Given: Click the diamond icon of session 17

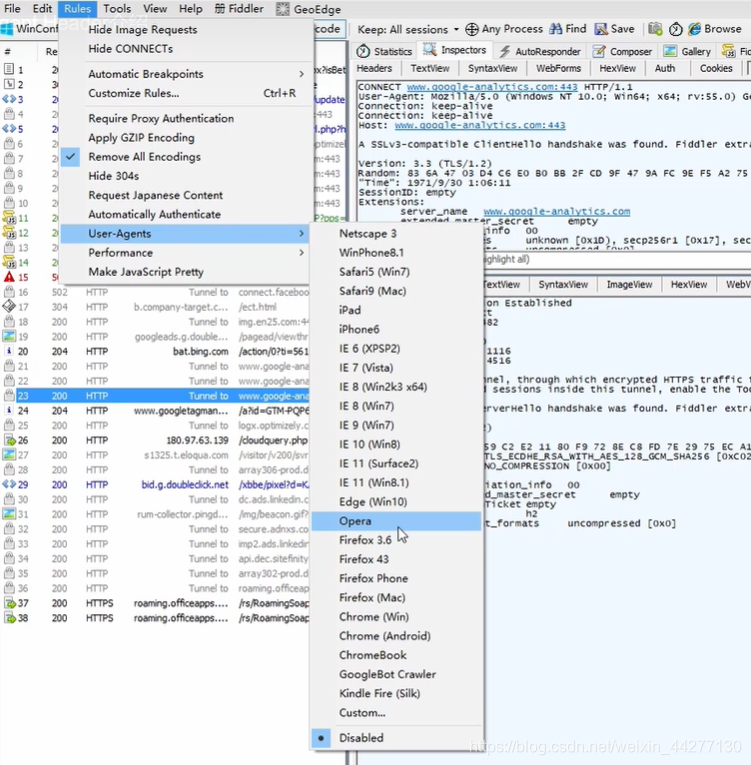Looking at the screenshot, I should [9, 306].
